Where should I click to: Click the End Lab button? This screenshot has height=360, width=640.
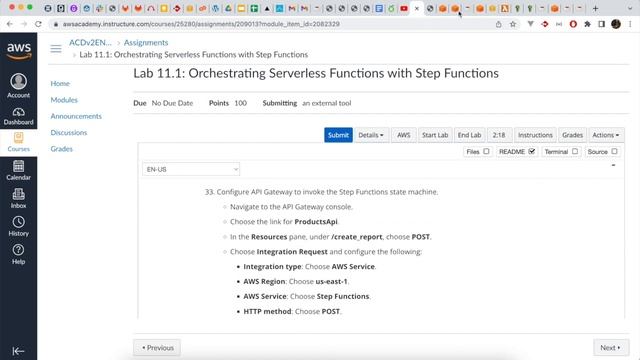tap(469, 135)
